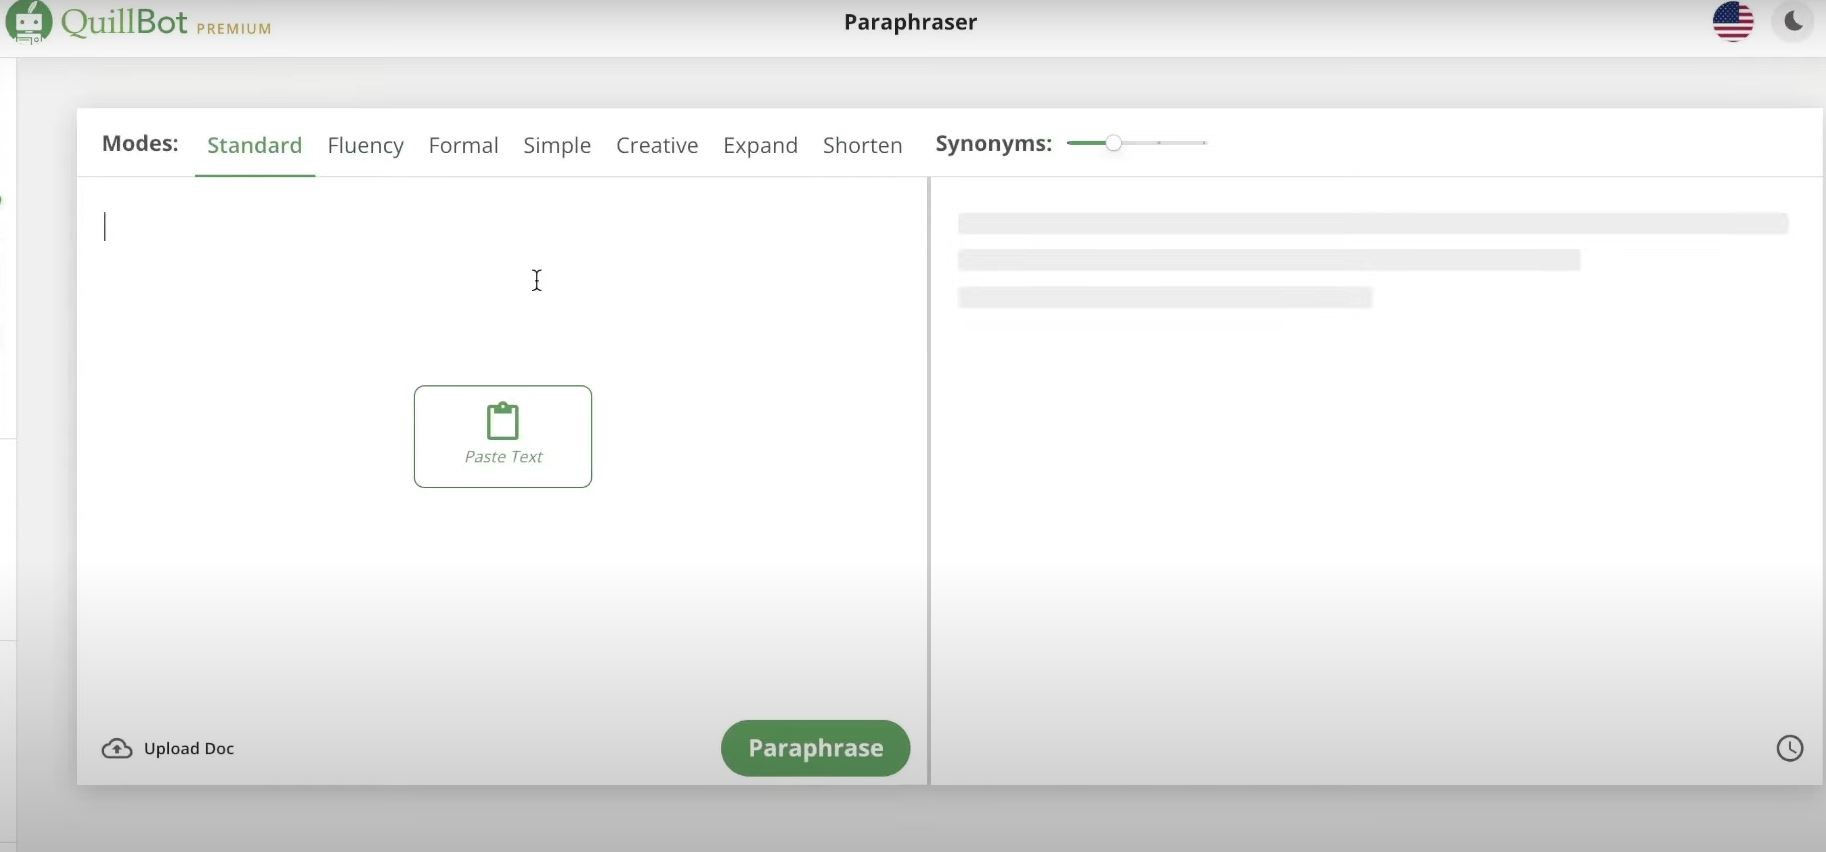Select the Standard mode tab
This screenshot has width=1826, height=852.
click(x=255, y=145)
